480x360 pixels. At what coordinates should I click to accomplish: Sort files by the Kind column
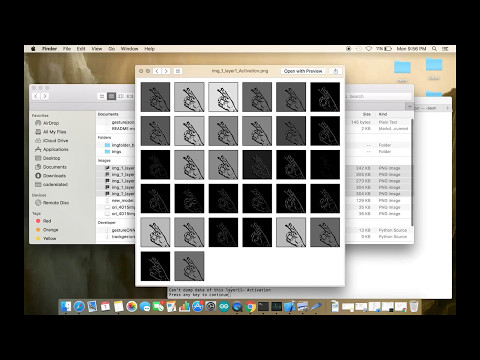coord(383,114)
